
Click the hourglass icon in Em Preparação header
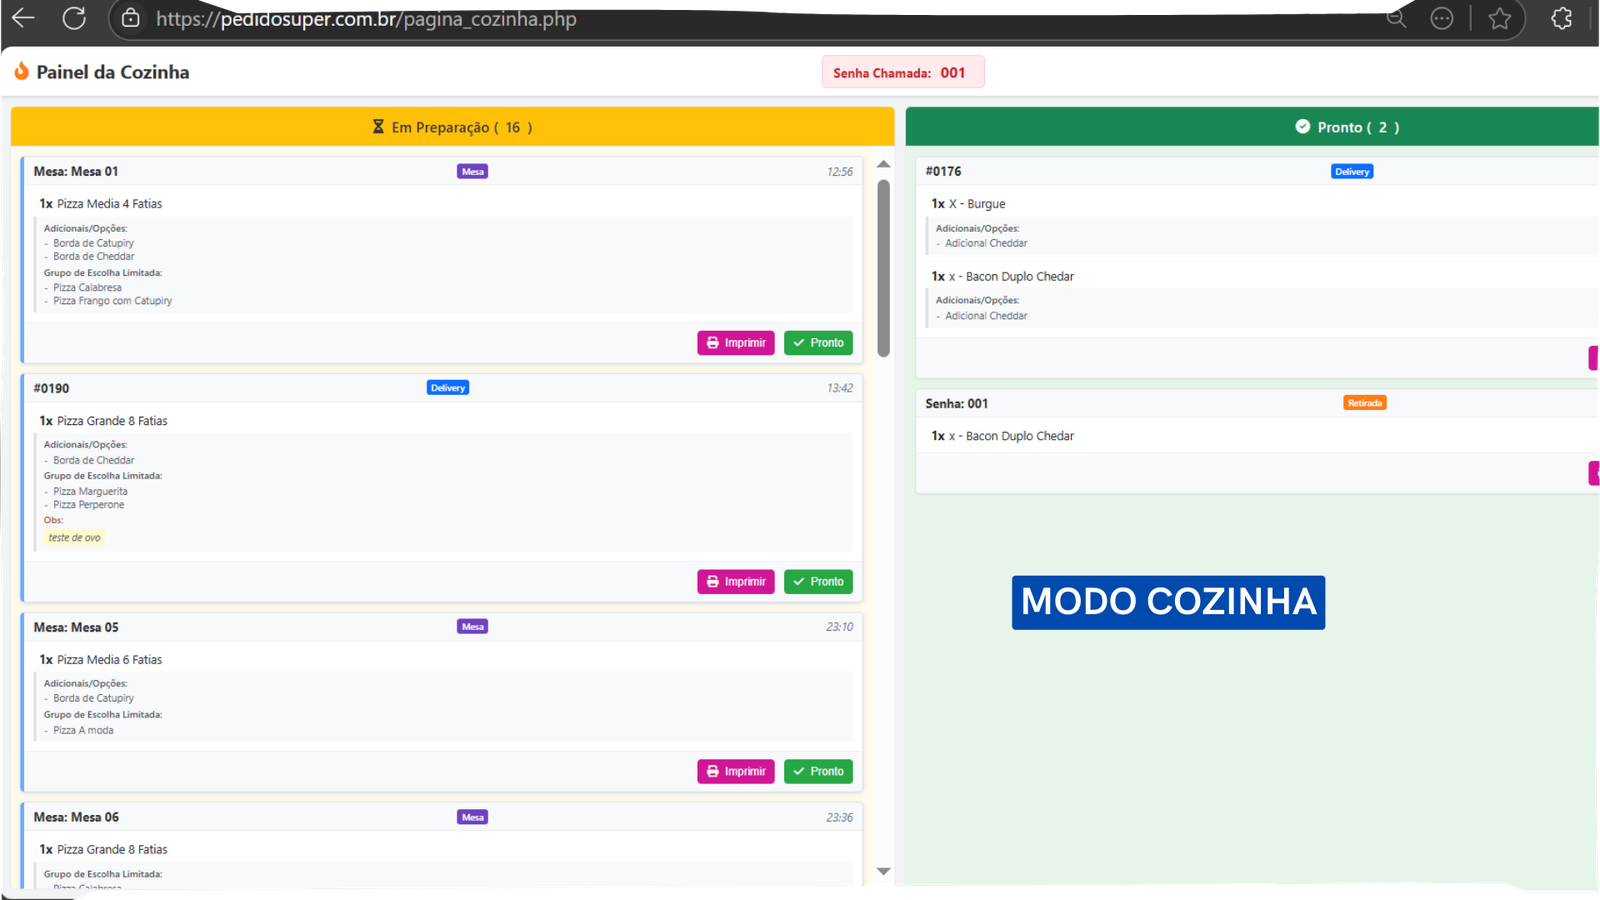(378, 127)
